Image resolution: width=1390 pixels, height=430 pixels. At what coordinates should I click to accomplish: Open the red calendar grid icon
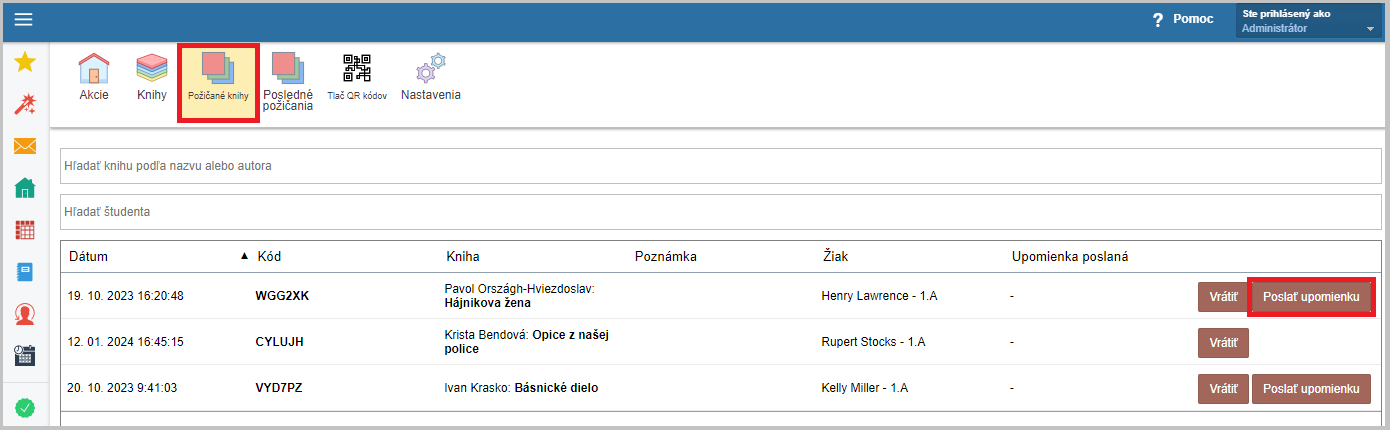(x=25, y=229)
